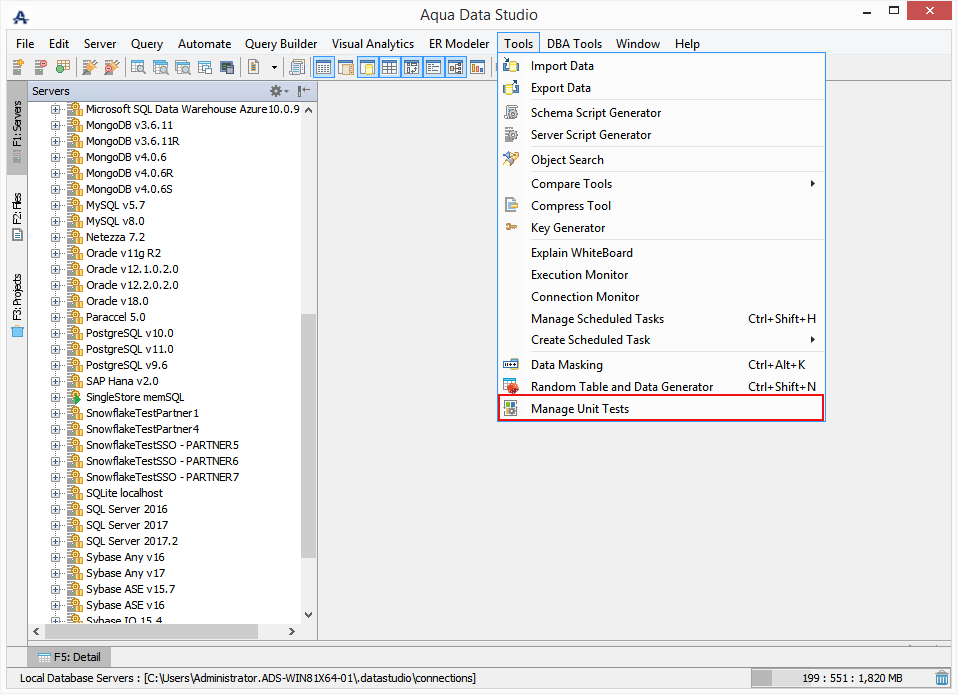Open the F2: Files side panel

click(x=17, y=217)
